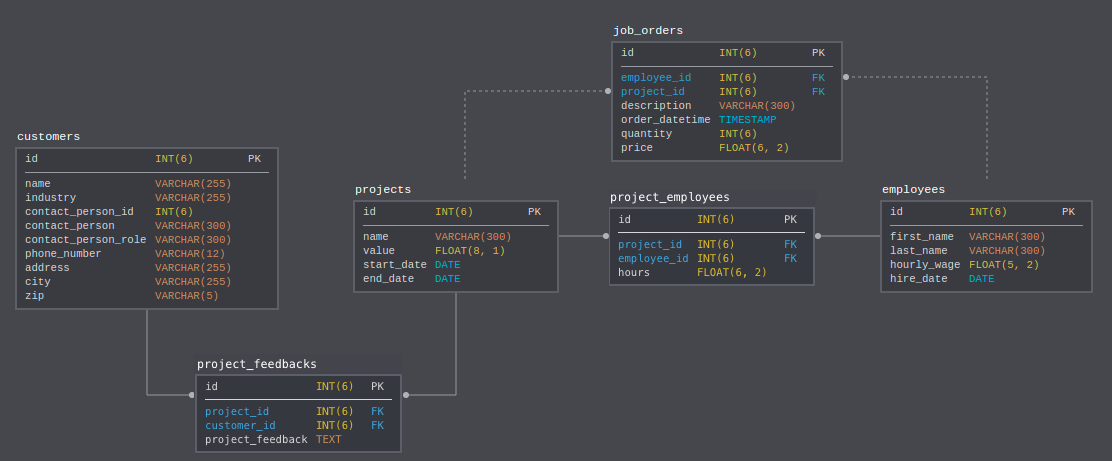Click the contact_person_role field in customers
The image size is (1112, 461).
[x=147, y=240]
